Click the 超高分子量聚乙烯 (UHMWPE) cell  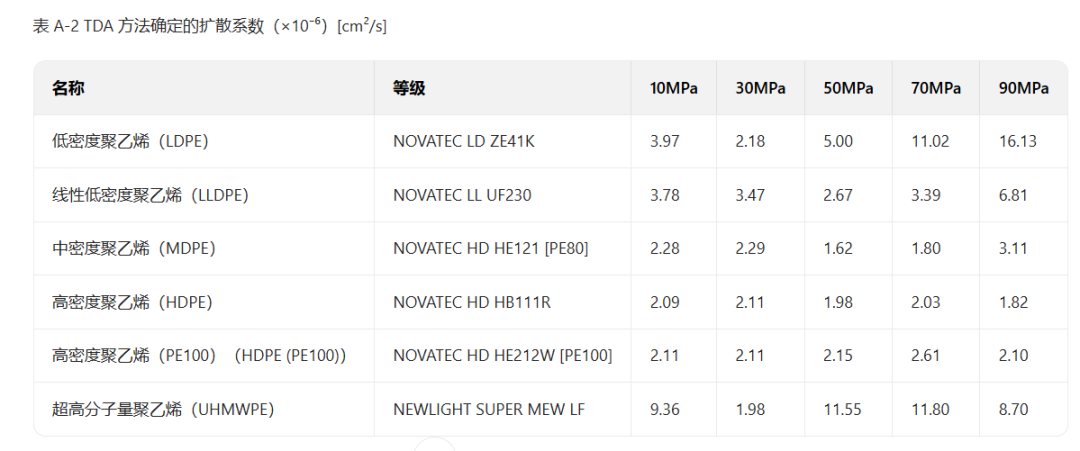point(163,409)
